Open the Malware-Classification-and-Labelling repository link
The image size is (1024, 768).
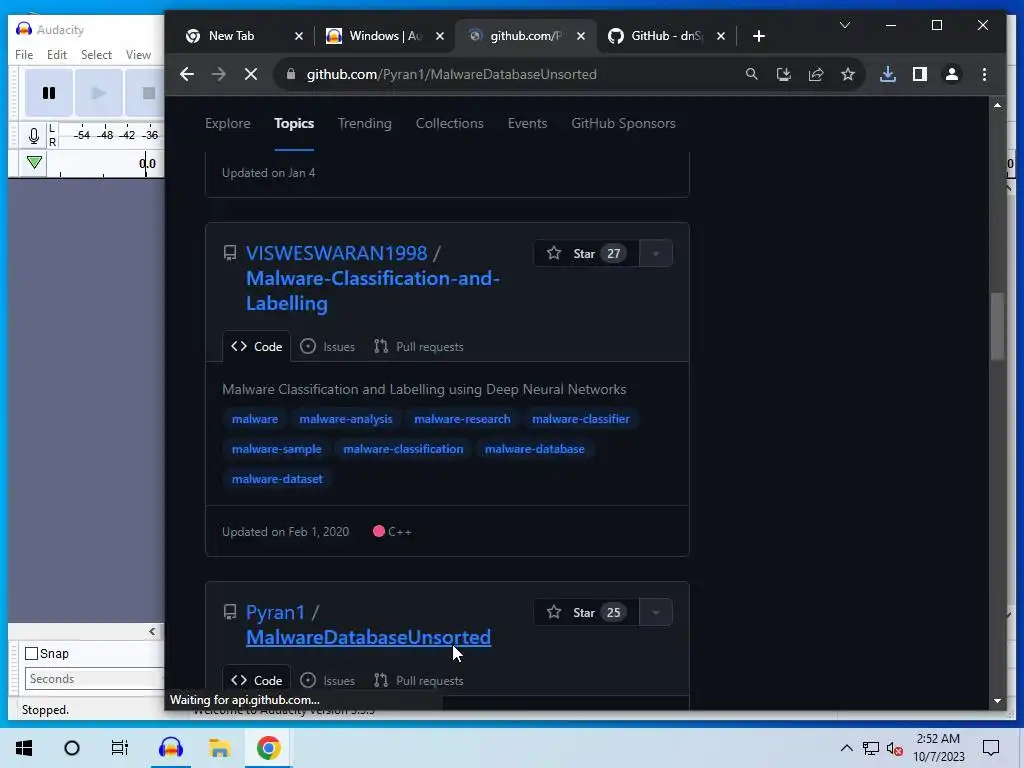[x=372, y=291]
